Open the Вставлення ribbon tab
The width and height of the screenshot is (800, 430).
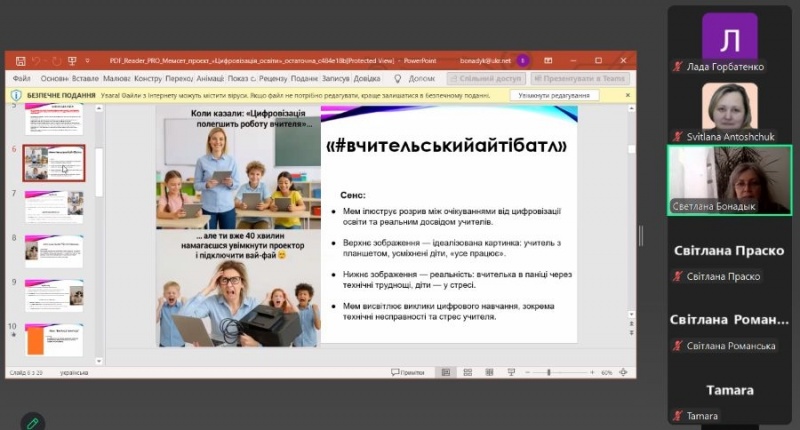(85, 79)
